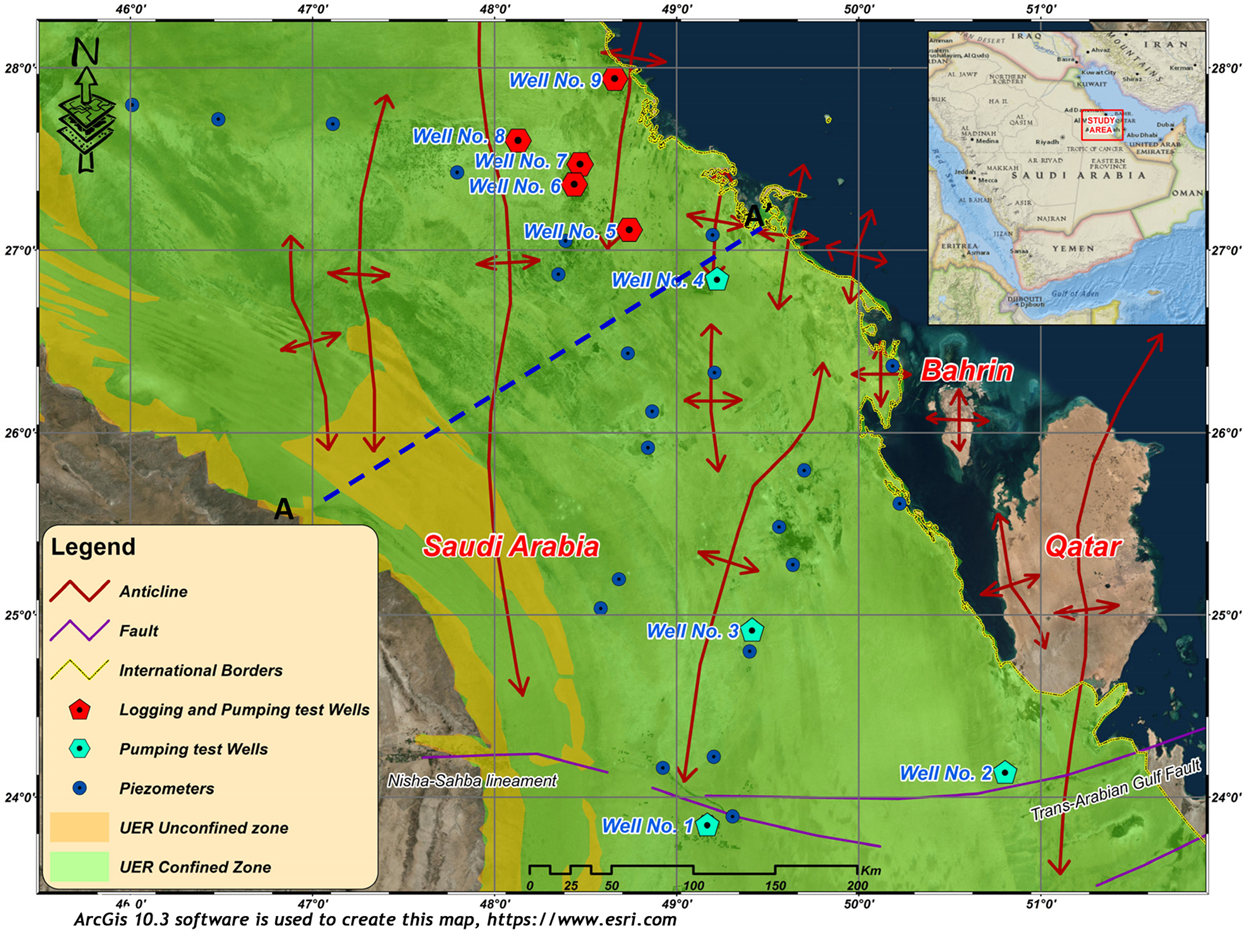Click the 'Well No. 9' label
Viewport: 1243px width, 930px height.
[x=553, y=80]
